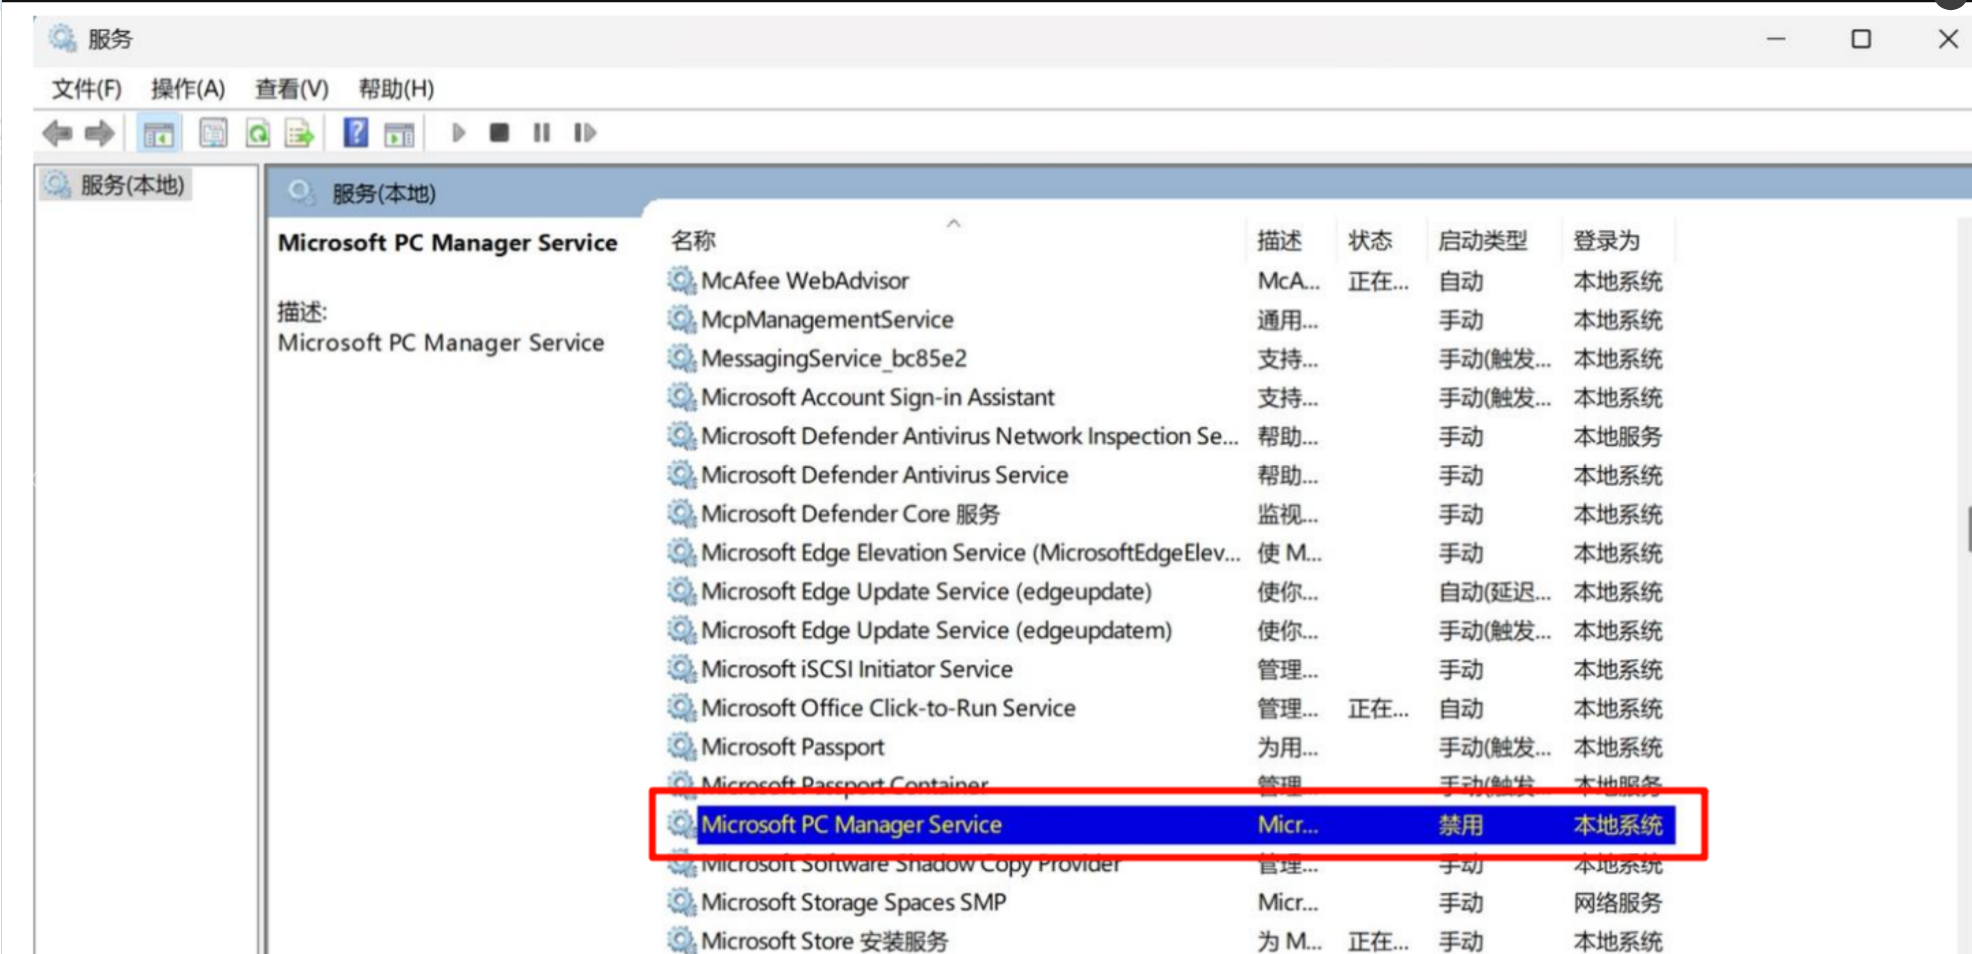Viewport: 1972px width, 954px height.
Task: Open the 文件(F) menu
Action: tap(86, 89)
